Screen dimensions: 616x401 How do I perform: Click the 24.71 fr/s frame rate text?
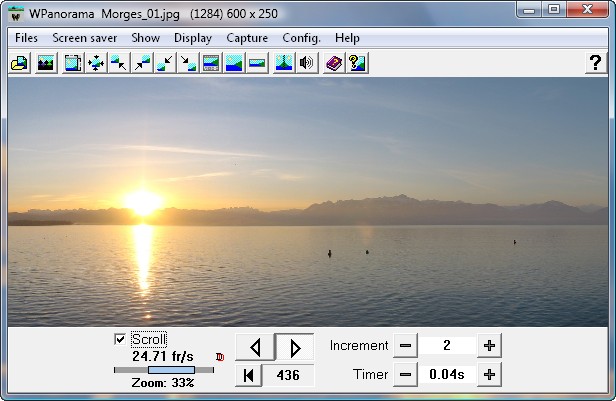[x=163, y=356]
